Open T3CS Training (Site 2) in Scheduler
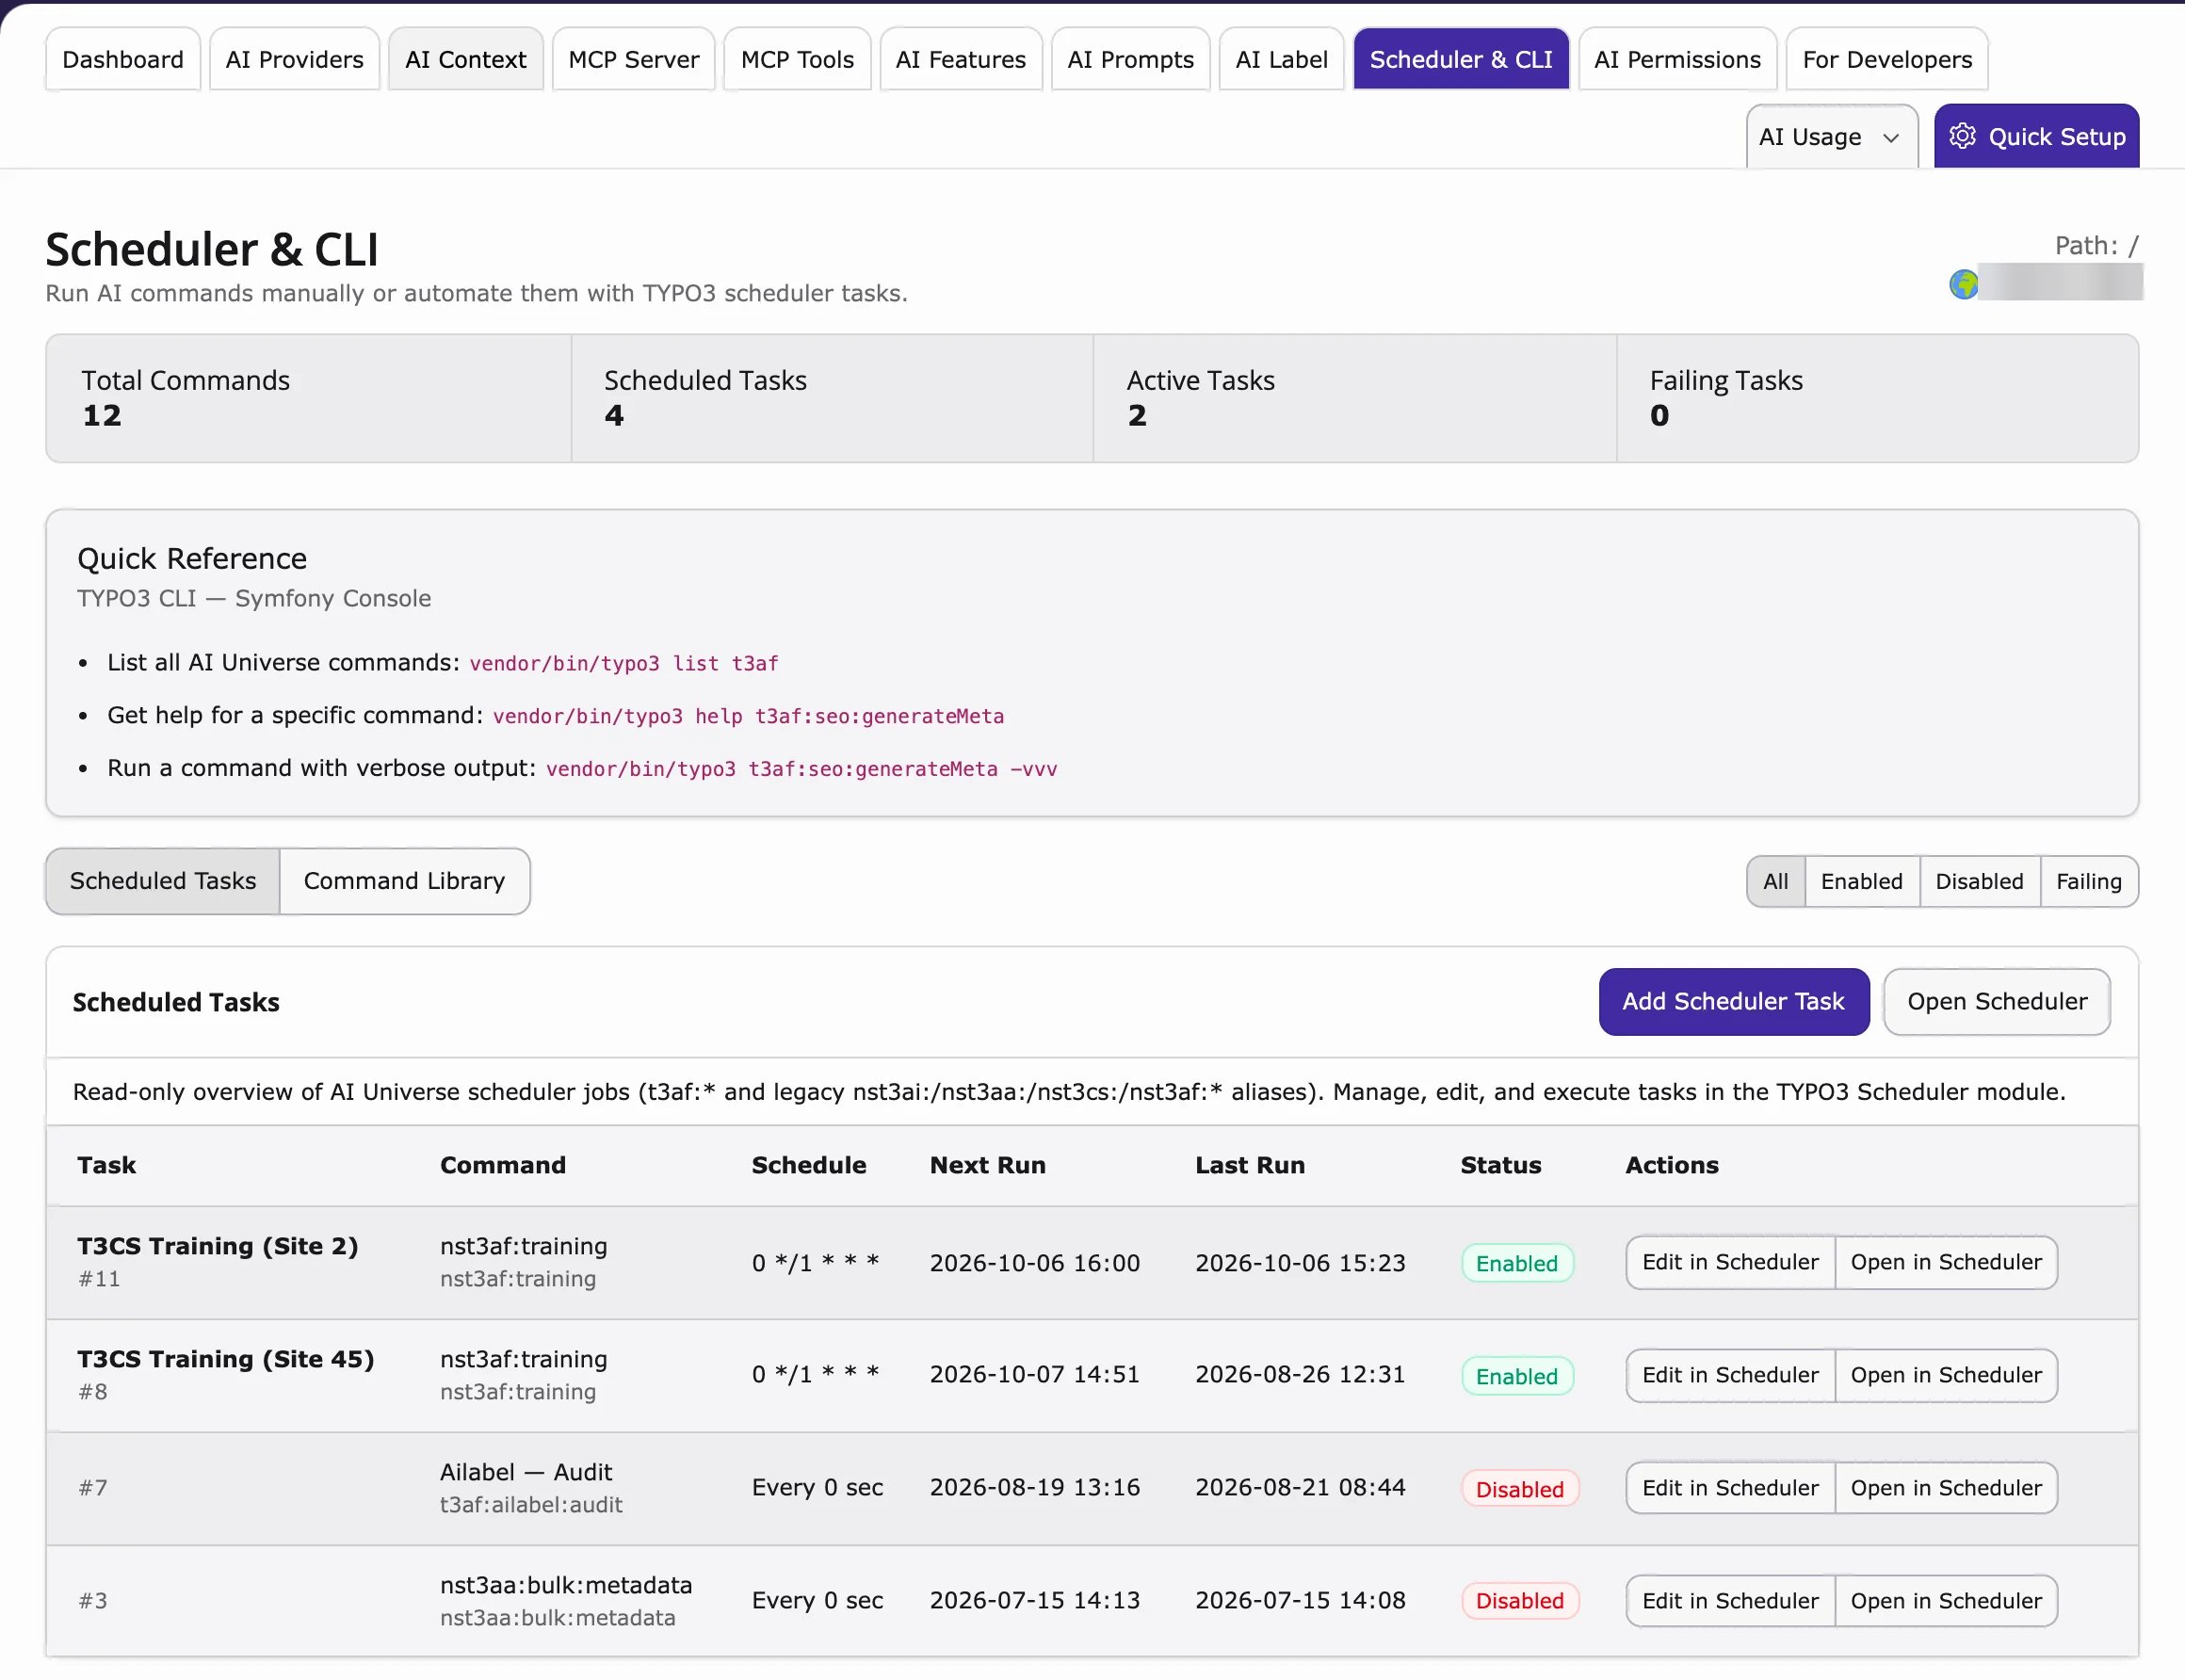 pos(1945,1262)
